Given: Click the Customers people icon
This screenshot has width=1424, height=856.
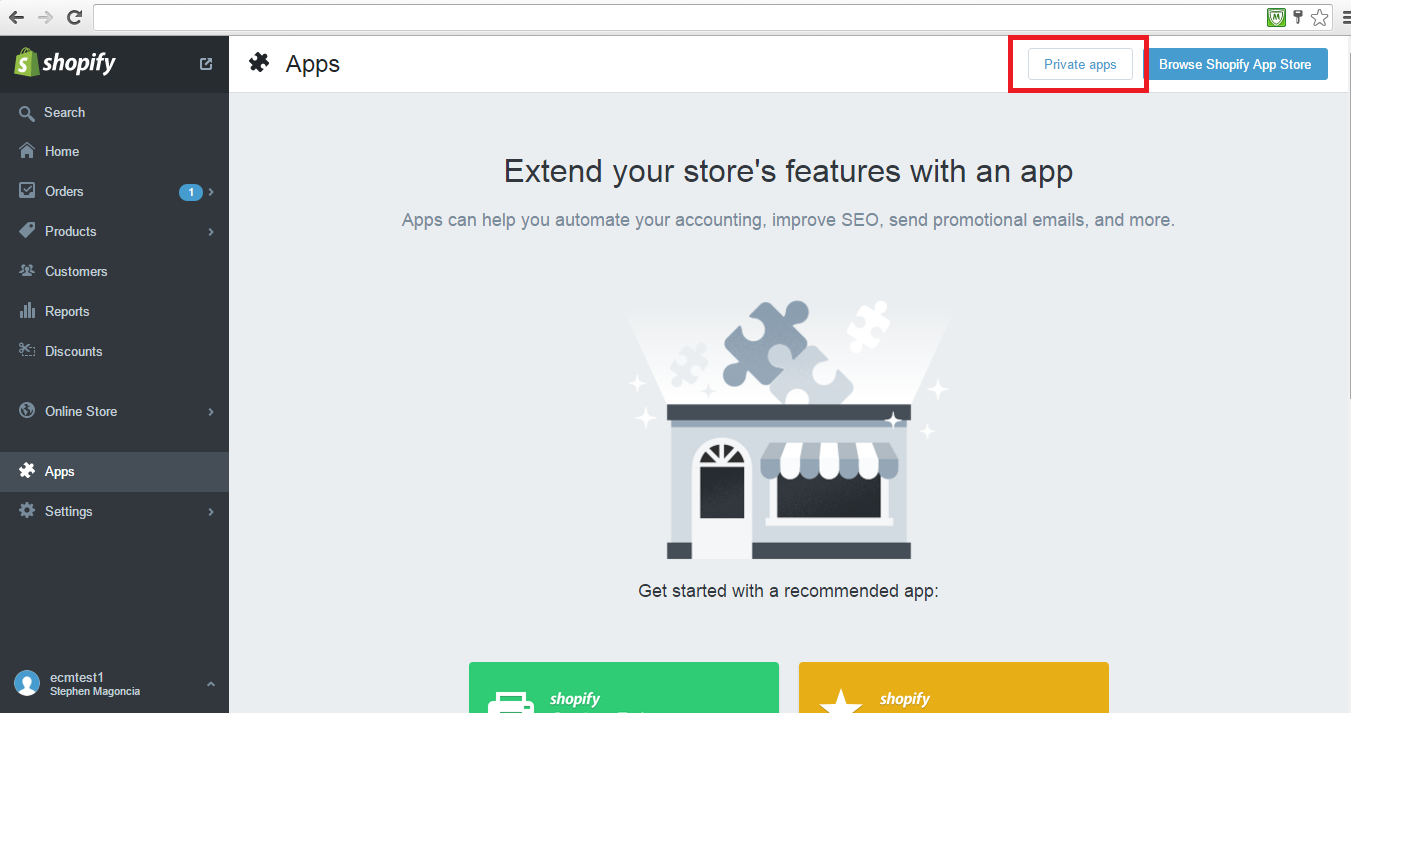Looking at the screenshot, I should coord(27,270).
